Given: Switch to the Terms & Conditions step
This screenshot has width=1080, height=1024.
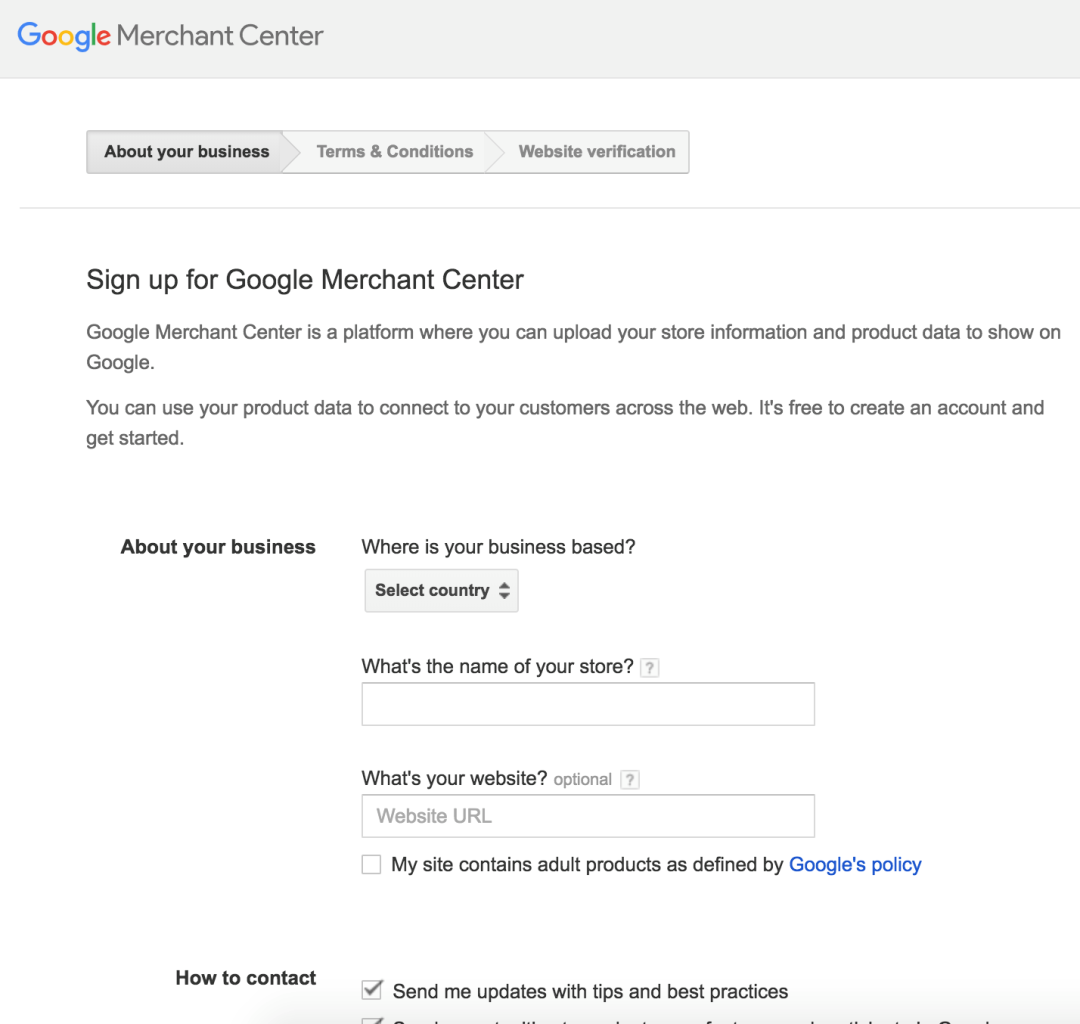Looking at the screenshot, I should coord(394,151).
